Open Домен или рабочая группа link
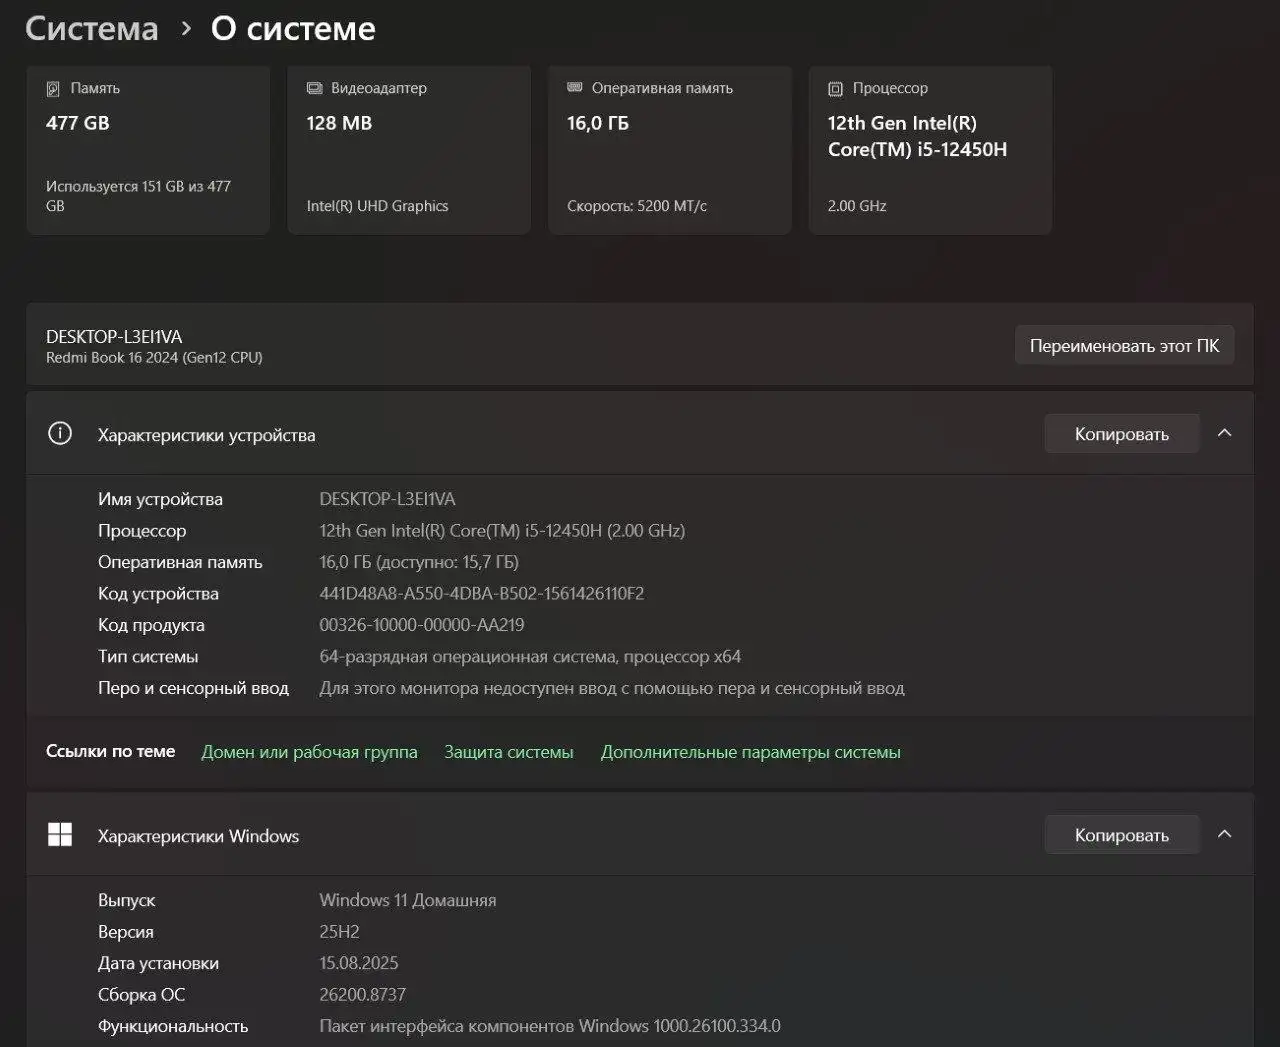Image resolution: width=1280 pixels, height=1047 pixels. pos(309,752)
